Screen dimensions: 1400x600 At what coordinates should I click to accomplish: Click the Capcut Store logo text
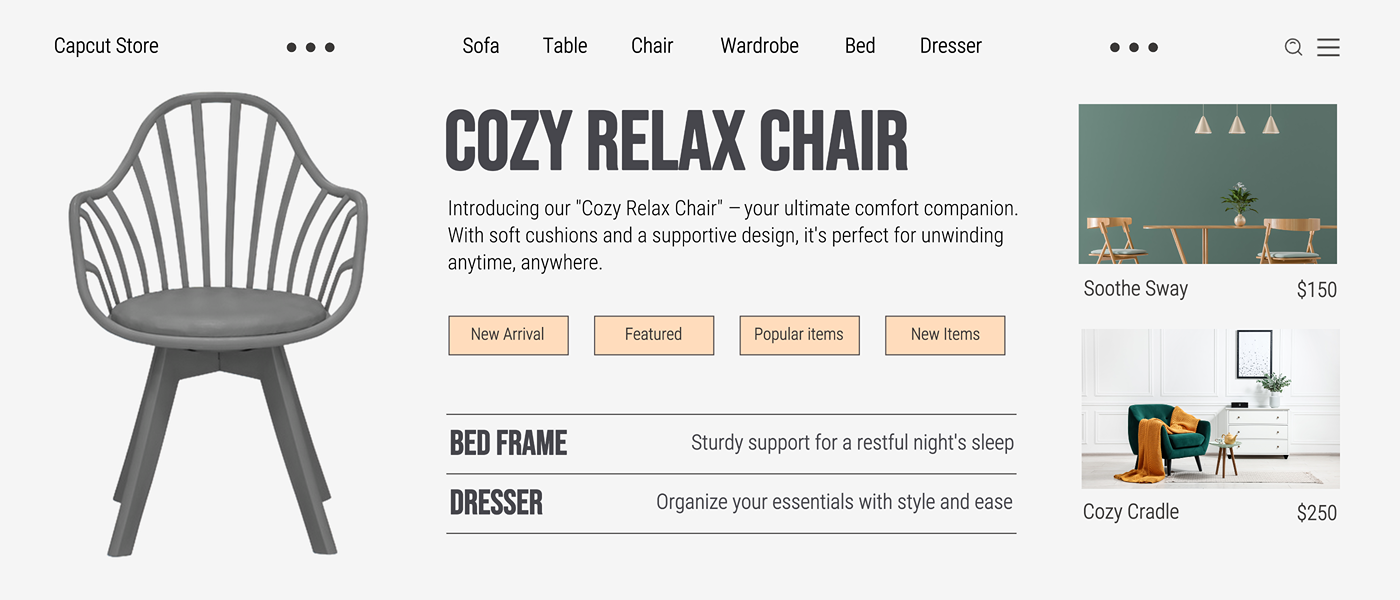point(106,46)
